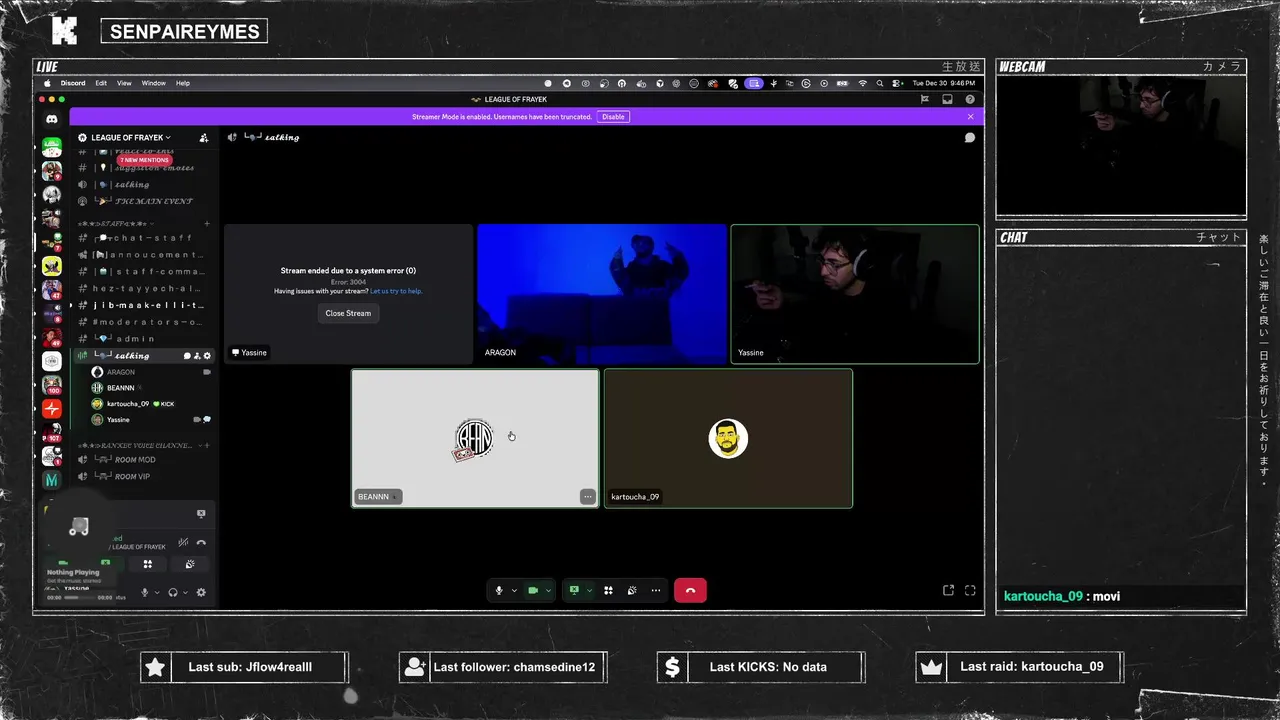Open BEANNN tile more options button
This screenshot has width=1280, height=720.
click(x=588, y=497)
